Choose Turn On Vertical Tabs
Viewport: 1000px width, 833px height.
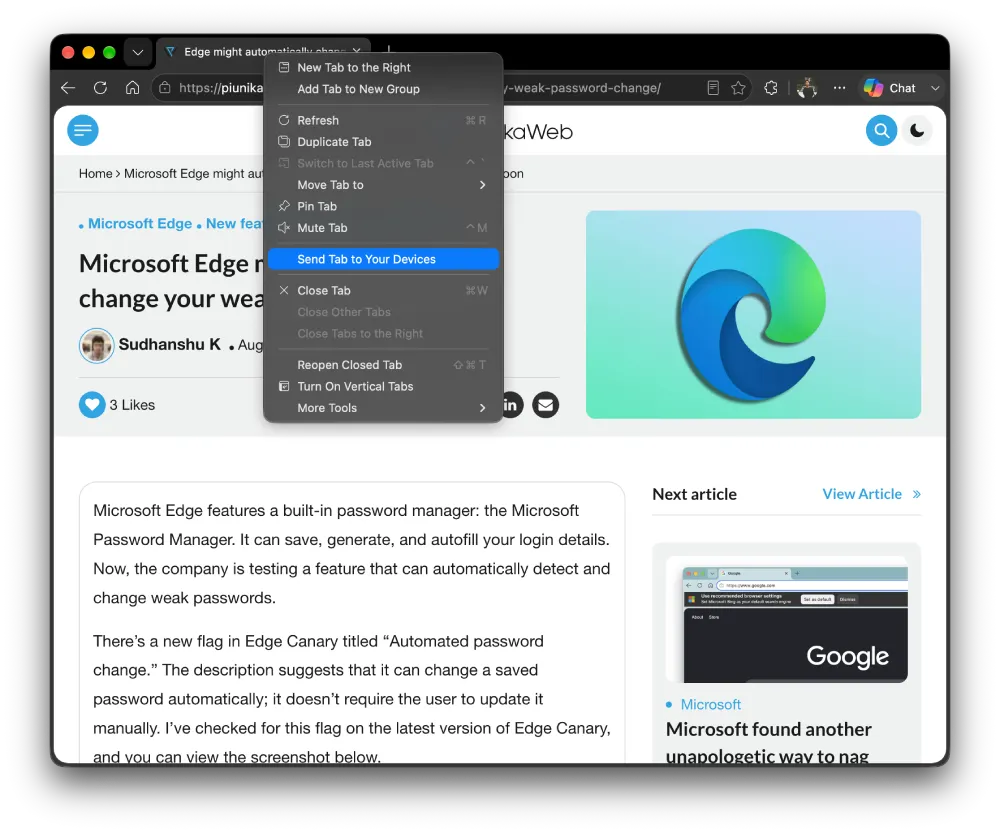pyautogui.click(x=383, y=387)
